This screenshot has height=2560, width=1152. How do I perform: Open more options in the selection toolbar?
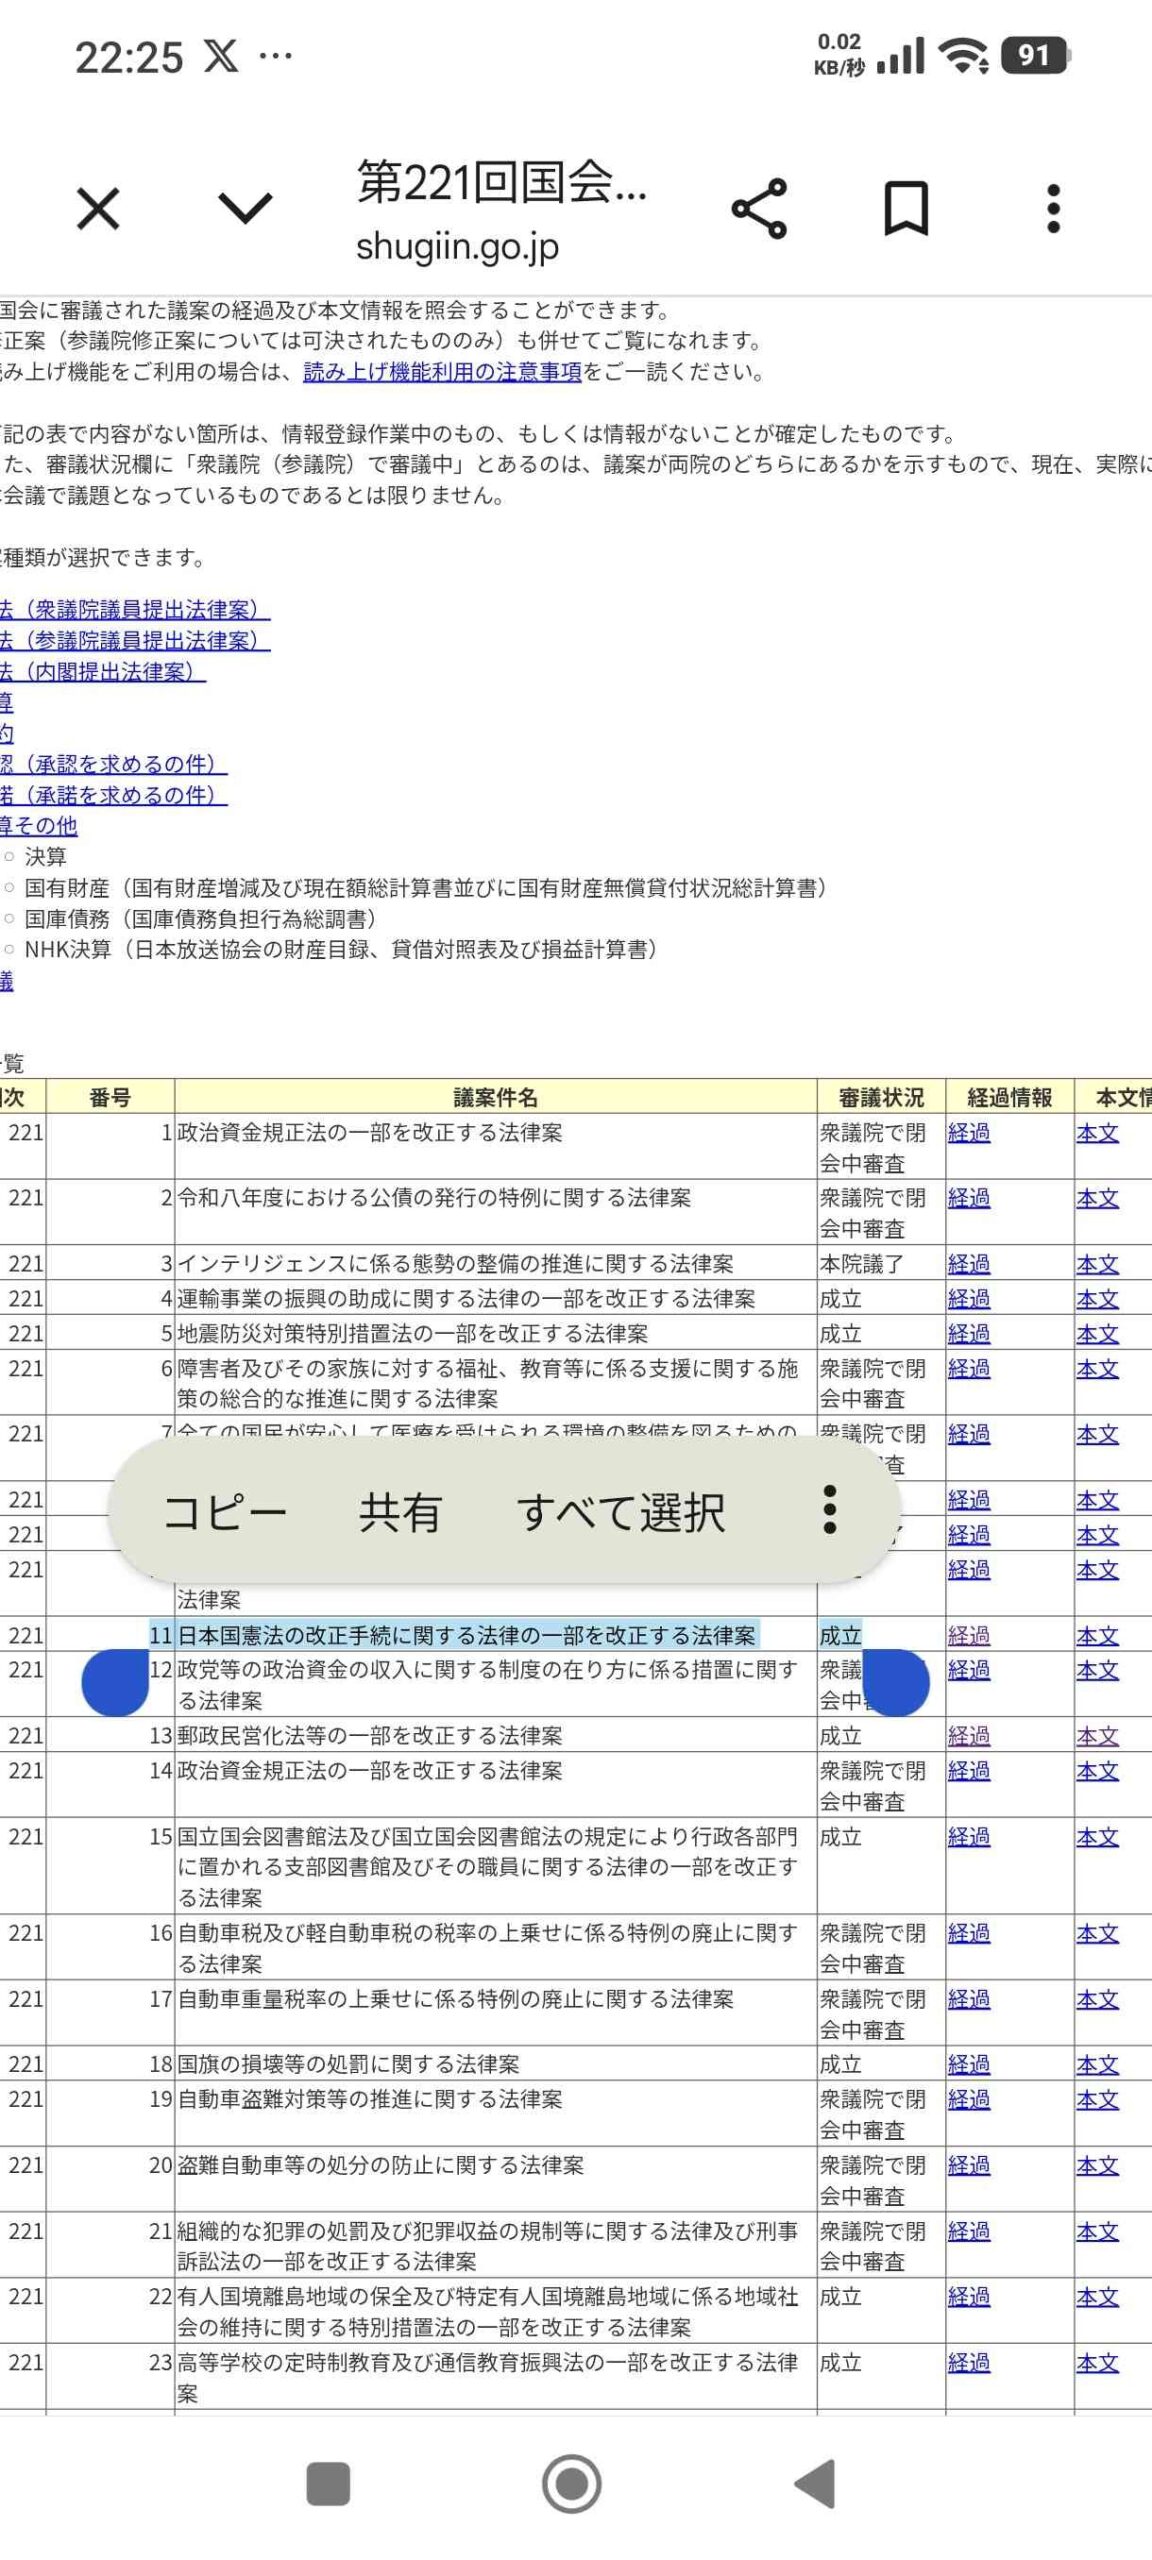829,1509
